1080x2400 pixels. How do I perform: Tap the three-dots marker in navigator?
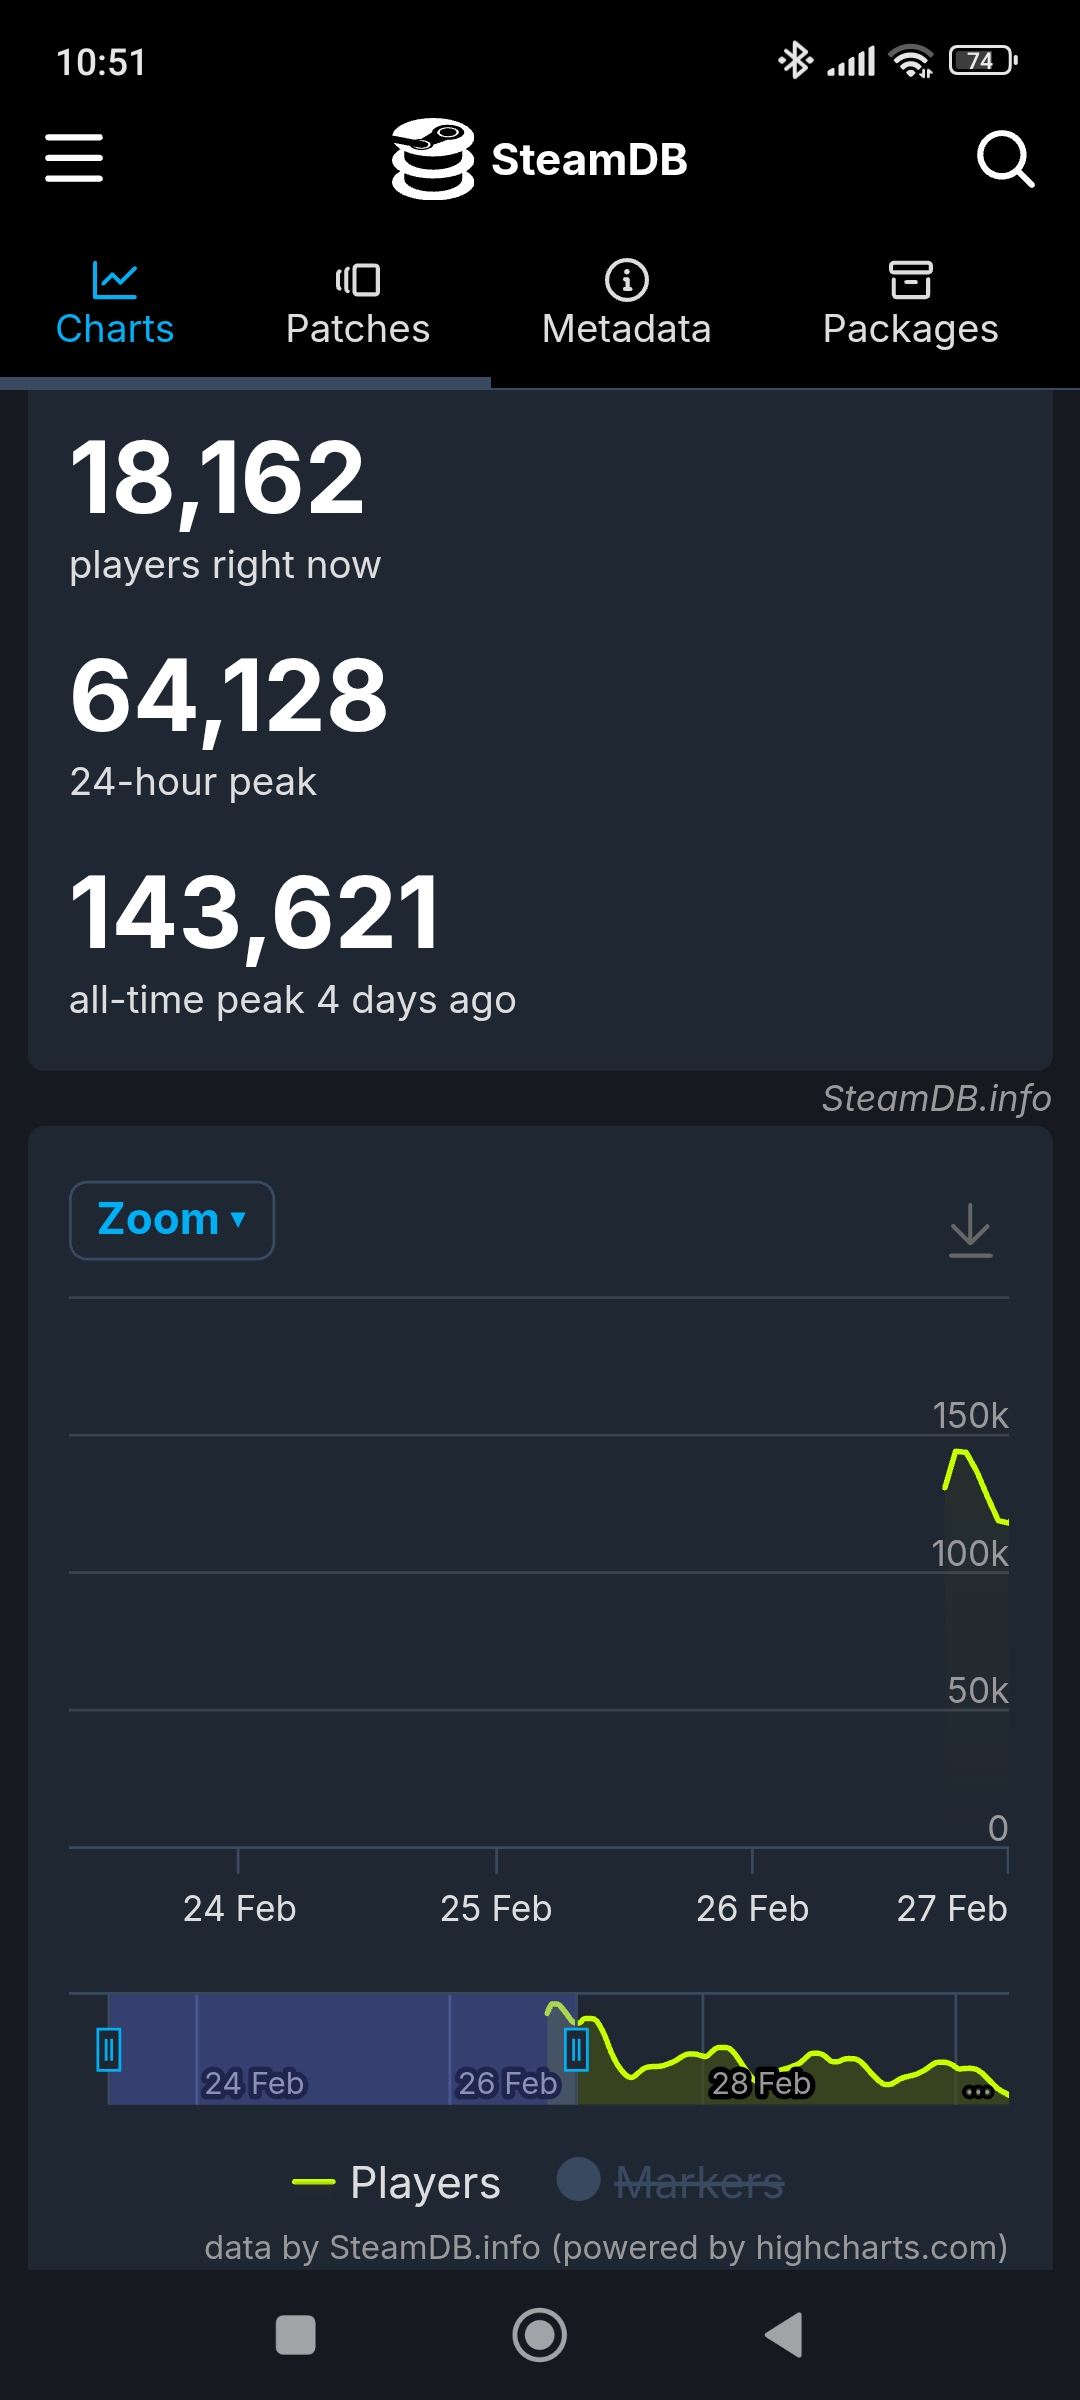pyautogui.click(x=977, y=2091)
